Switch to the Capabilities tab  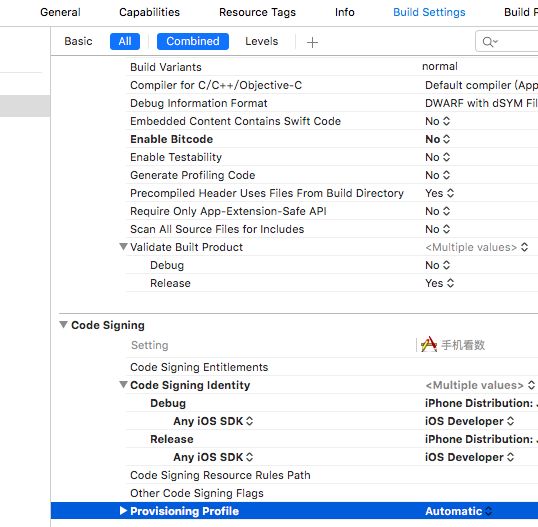coord(149,12)
